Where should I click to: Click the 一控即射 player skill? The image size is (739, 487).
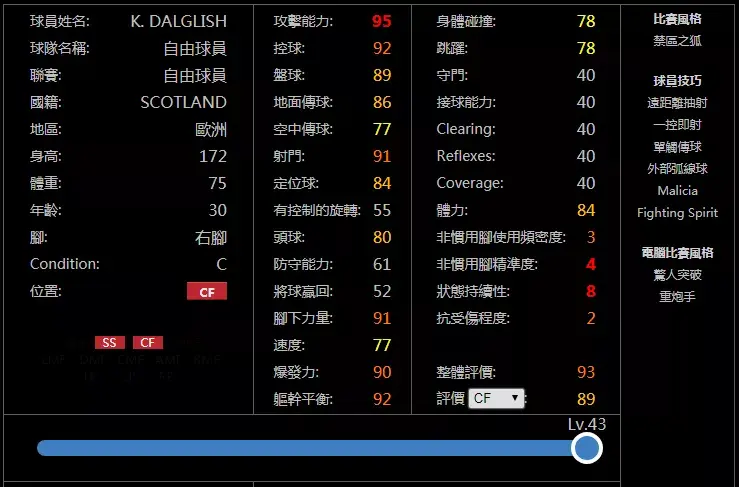point(677,125)
